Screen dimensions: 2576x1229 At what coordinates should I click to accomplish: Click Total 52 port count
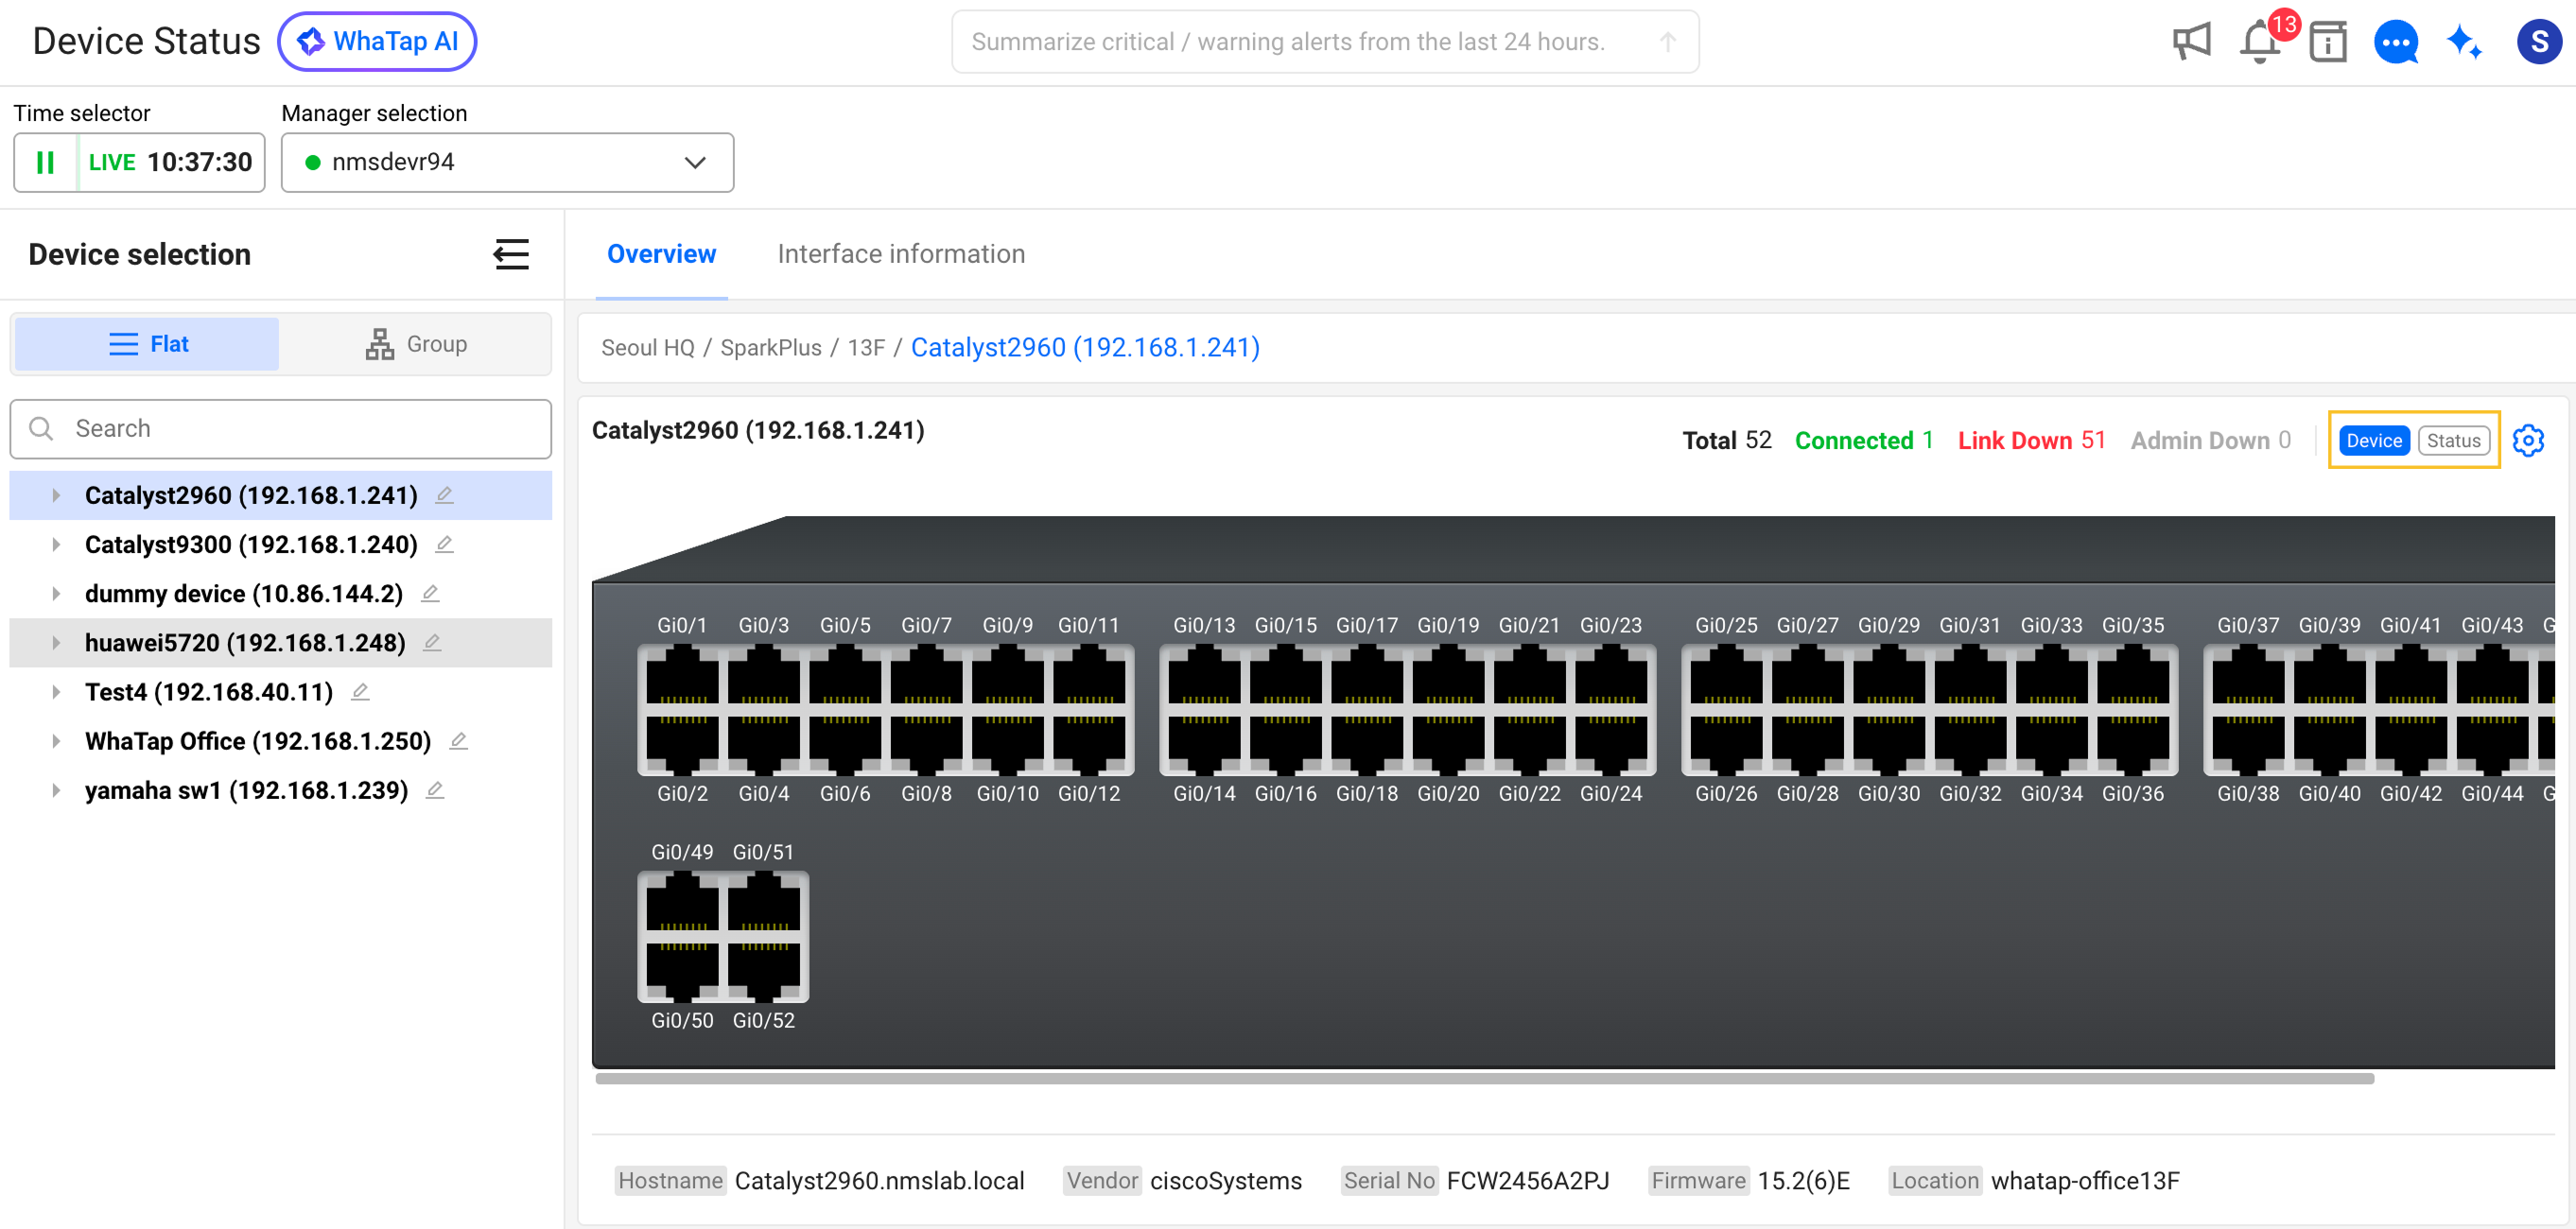1726,440
